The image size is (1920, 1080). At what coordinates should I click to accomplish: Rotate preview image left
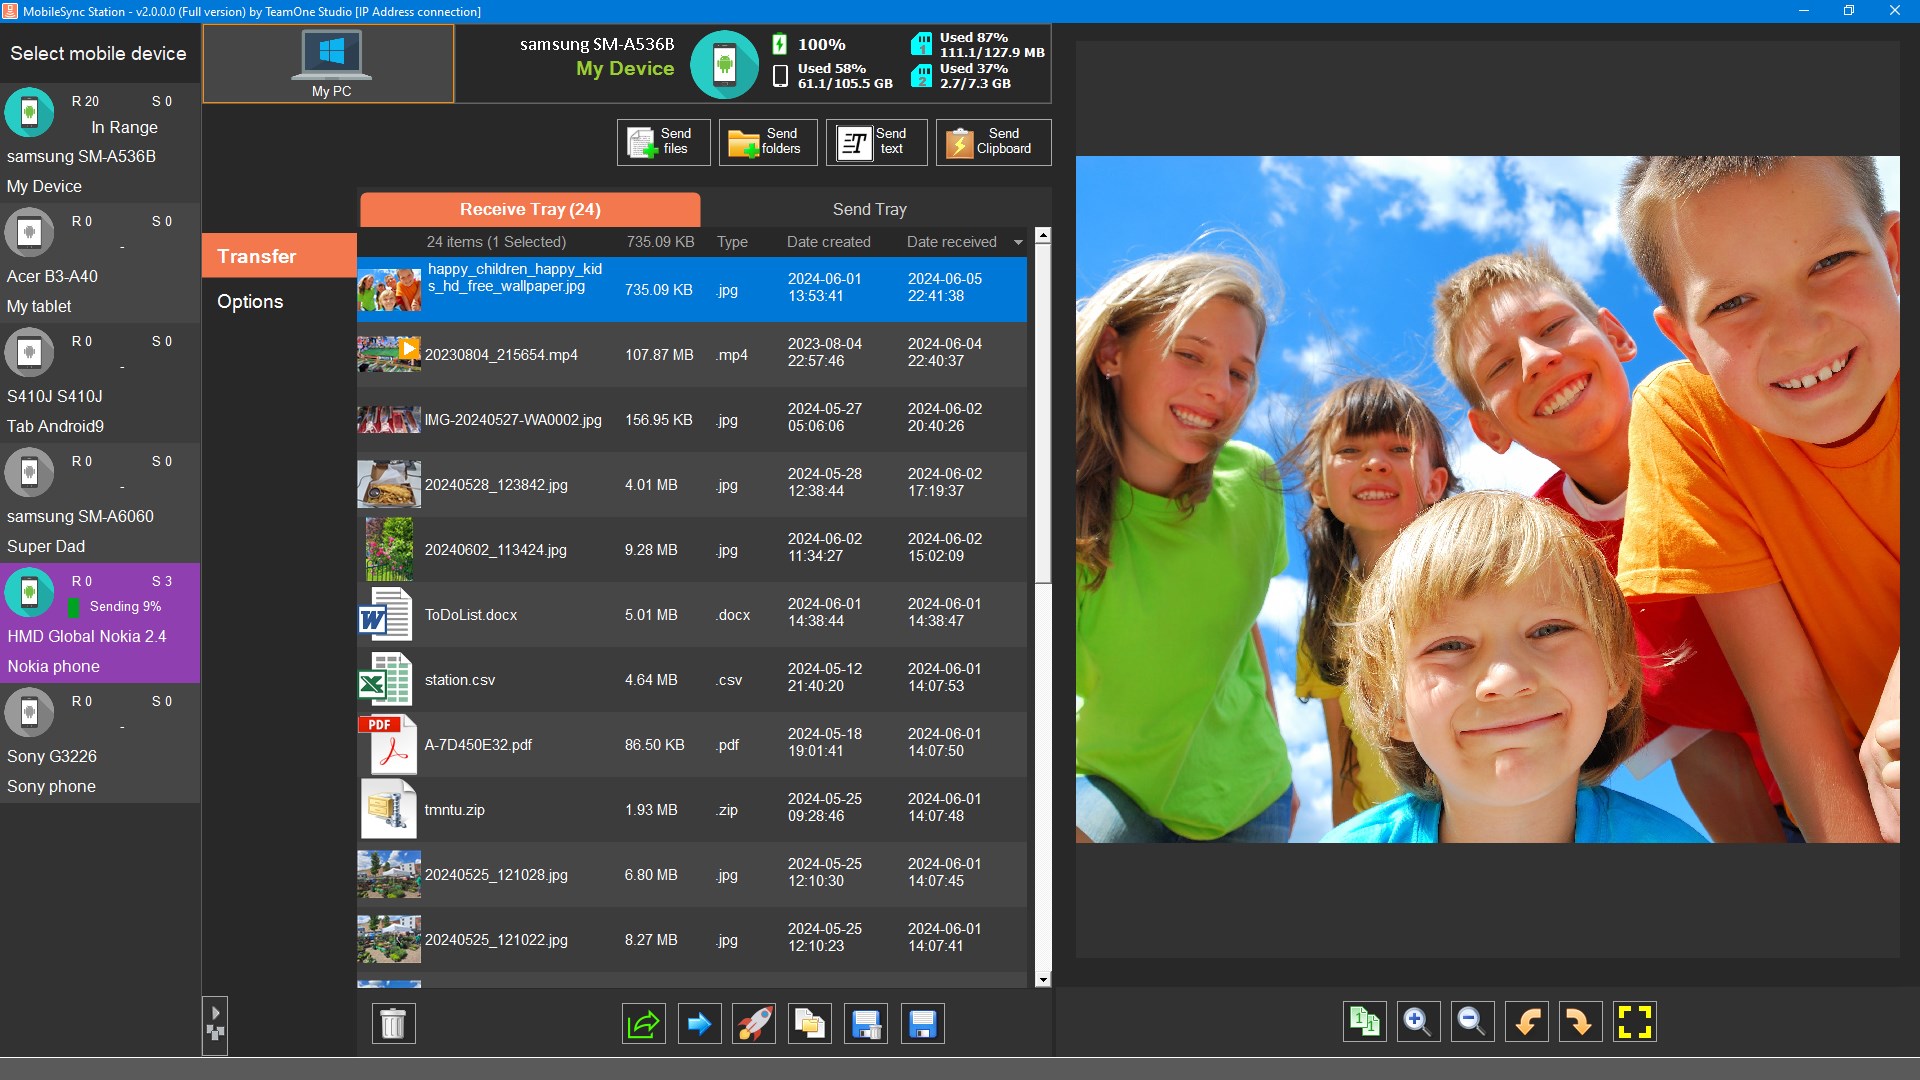(x=1526, y=1021)
